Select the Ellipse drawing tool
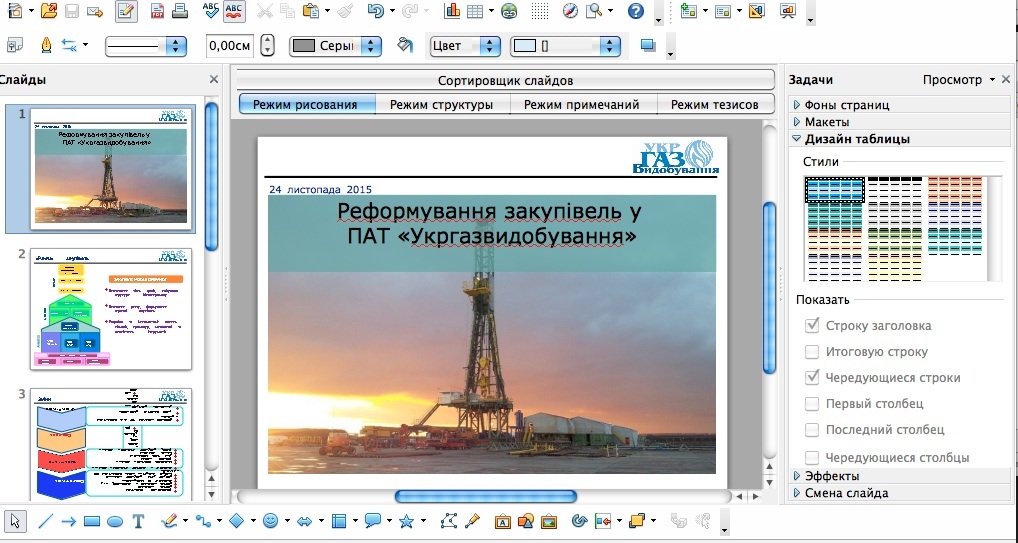This screenshot has height=543, width=1018. coord(115,521)
